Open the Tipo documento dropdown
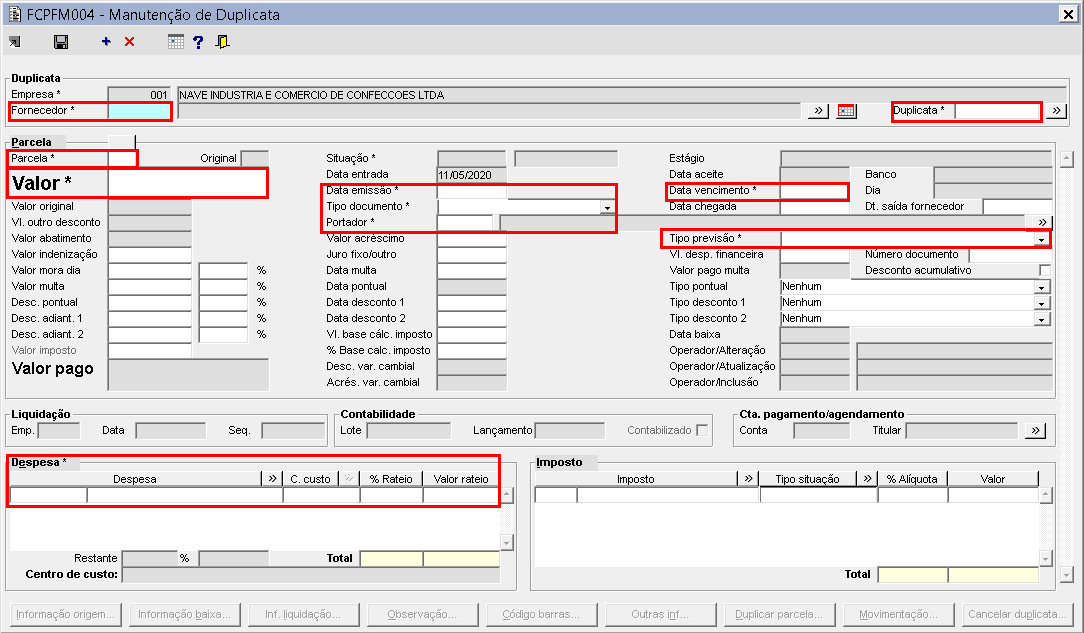Image resolution: width=1084 pixels, height=633 pixels. [x=606, y=207]
